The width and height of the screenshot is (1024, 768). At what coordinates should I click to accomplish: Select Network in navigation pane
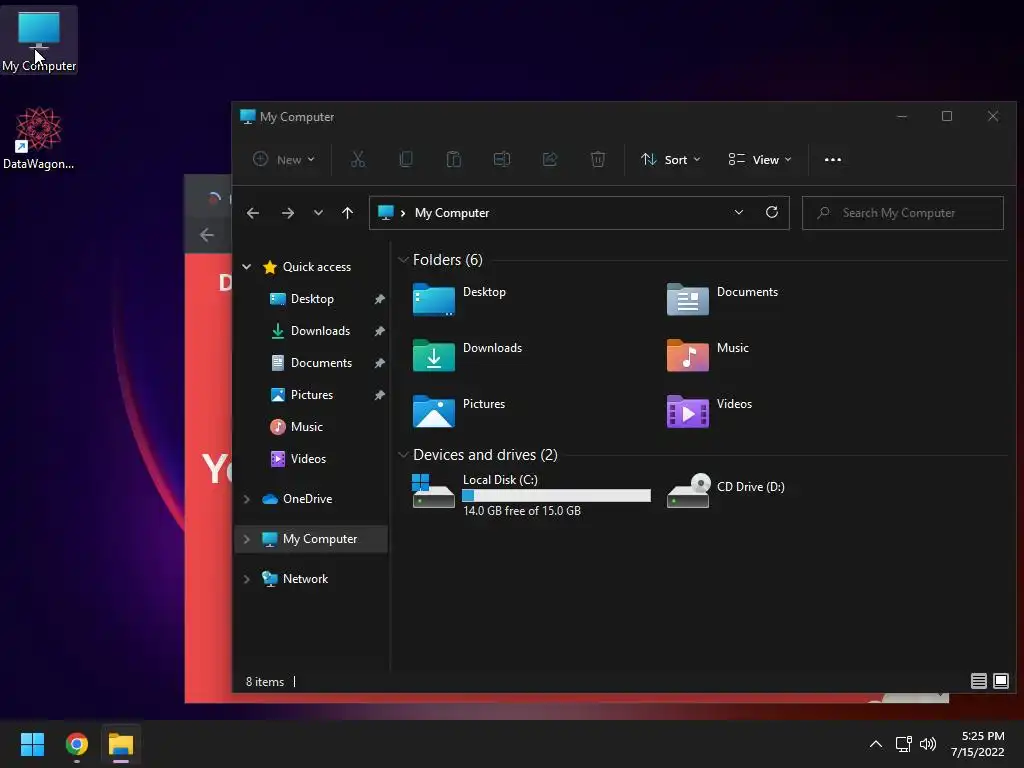pos(305,579)
